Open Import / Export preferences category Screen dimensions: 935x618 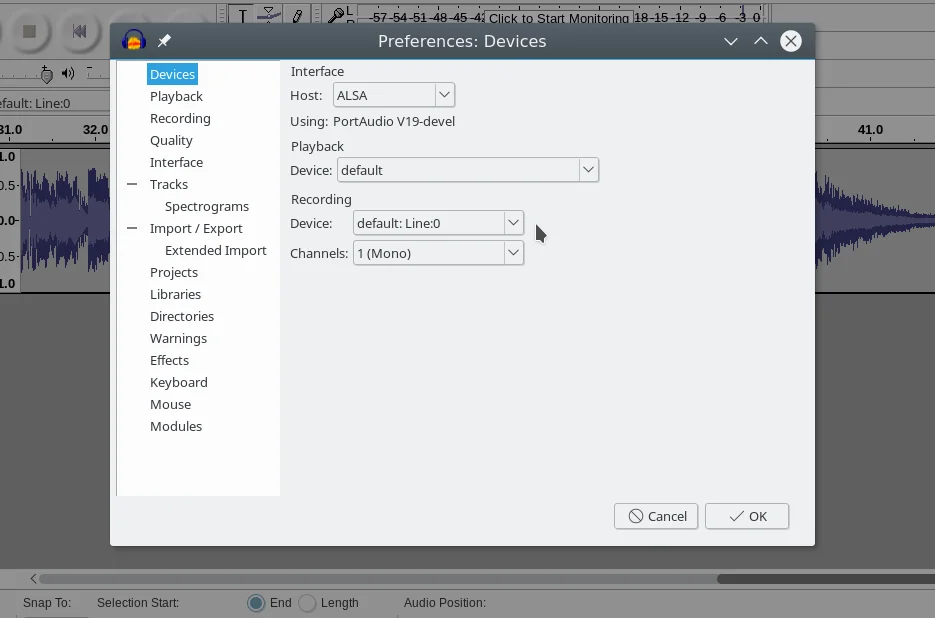pos(196,228)
